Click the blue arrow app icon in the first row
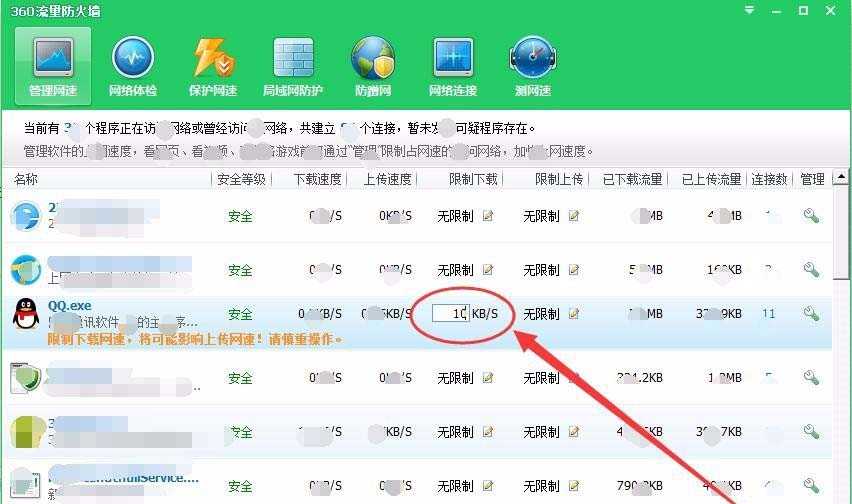Viewport: 852px width, 504px height. tap(26, 216)
